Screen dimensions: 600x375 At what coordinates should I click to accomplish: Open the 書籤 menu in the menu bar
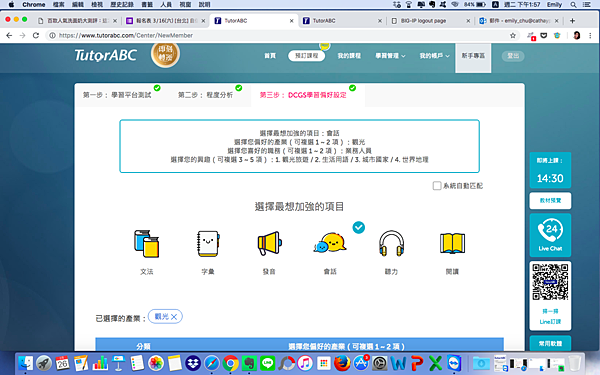point(147,5)
